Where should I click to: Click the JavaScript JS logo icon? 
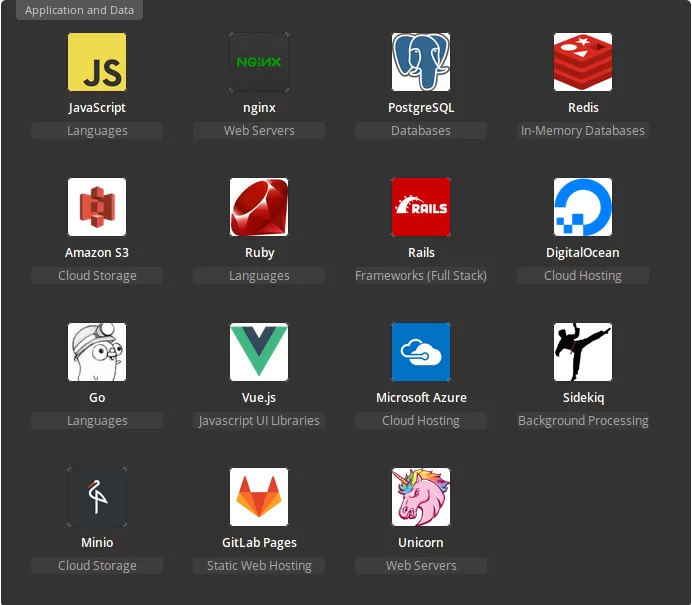[97, 62]
